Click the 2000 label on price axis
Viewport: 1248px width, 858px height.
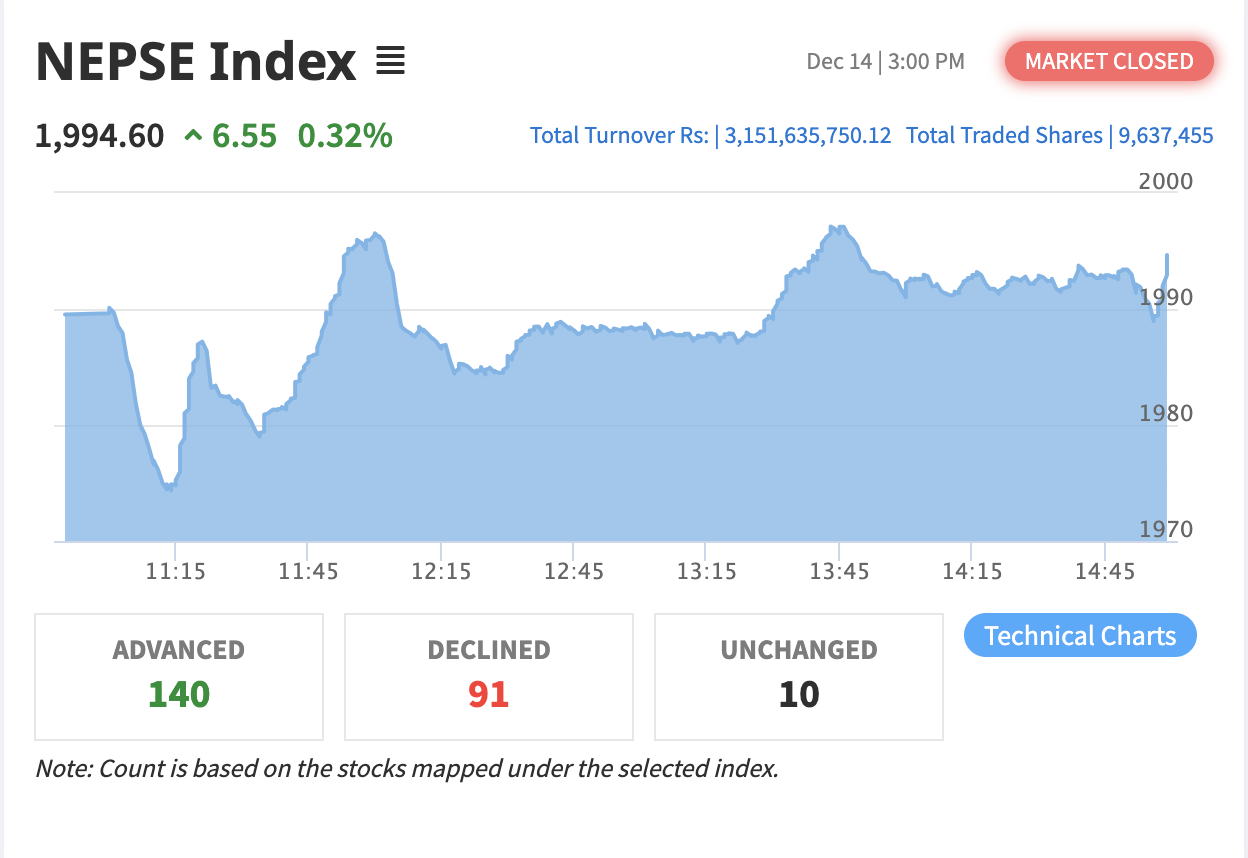(1166, 181)
